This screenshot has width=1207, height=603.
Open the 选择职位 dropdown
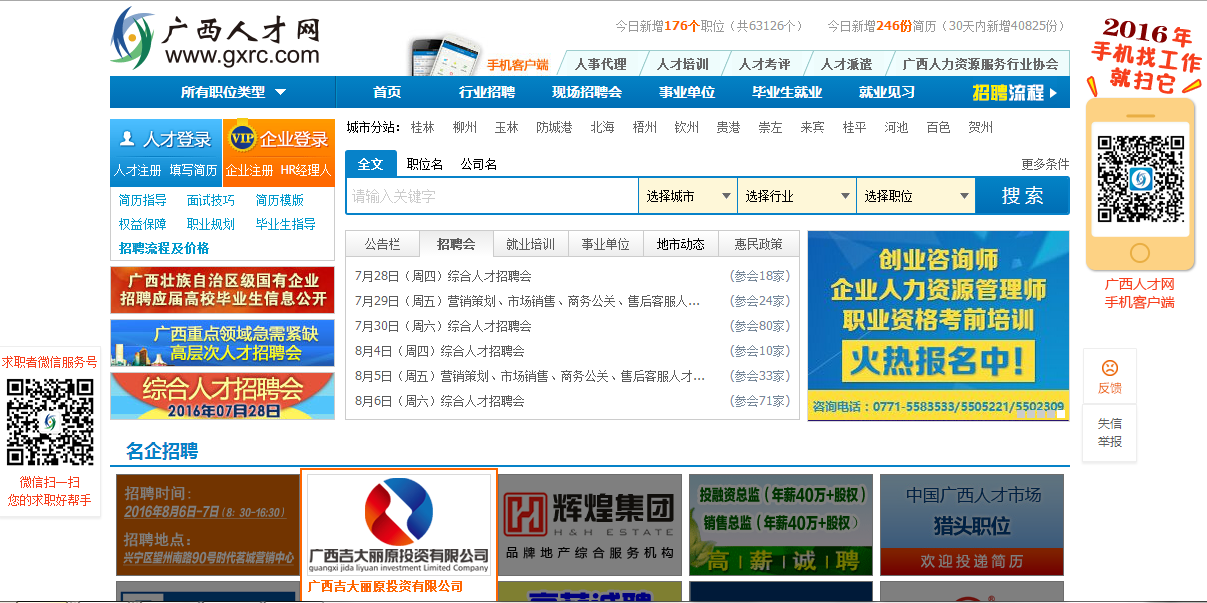(916, 196)
